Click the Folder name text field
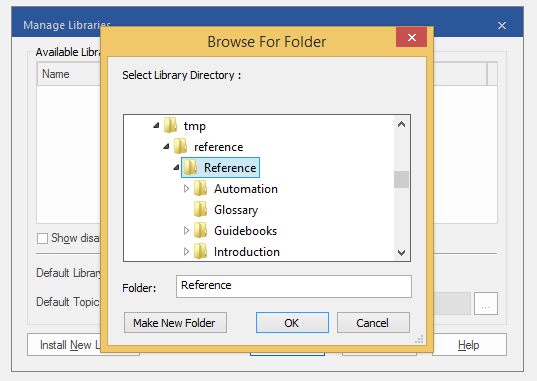 pos(294,286)
